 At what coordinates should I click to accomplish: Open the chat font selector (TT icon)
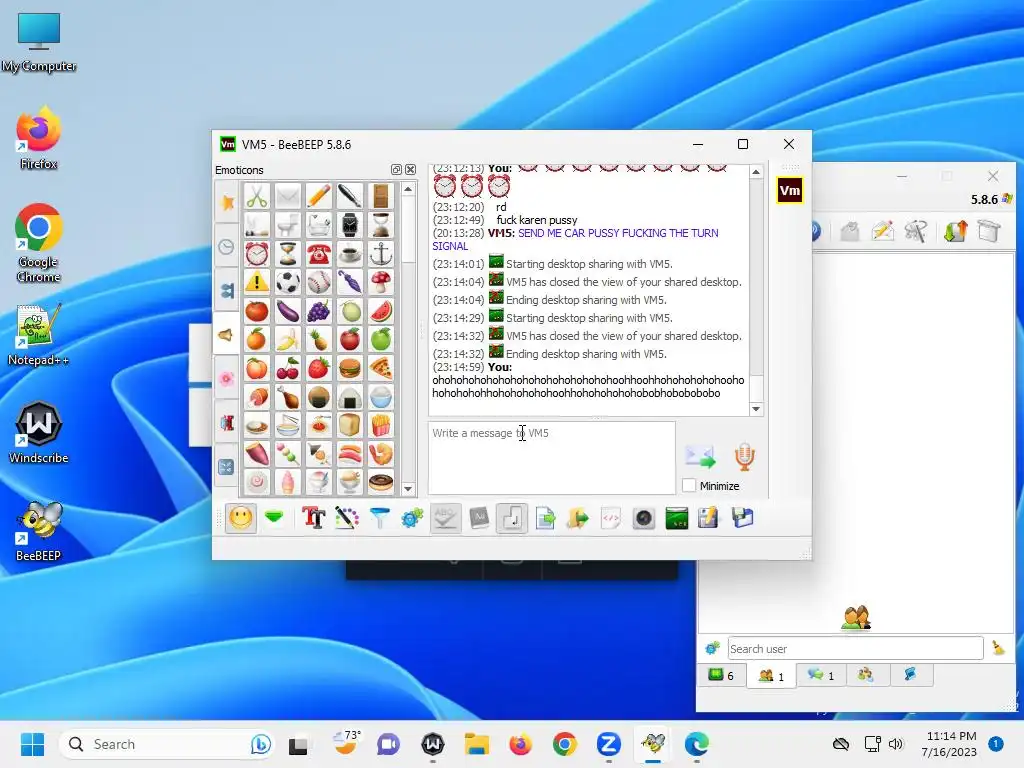313,519
